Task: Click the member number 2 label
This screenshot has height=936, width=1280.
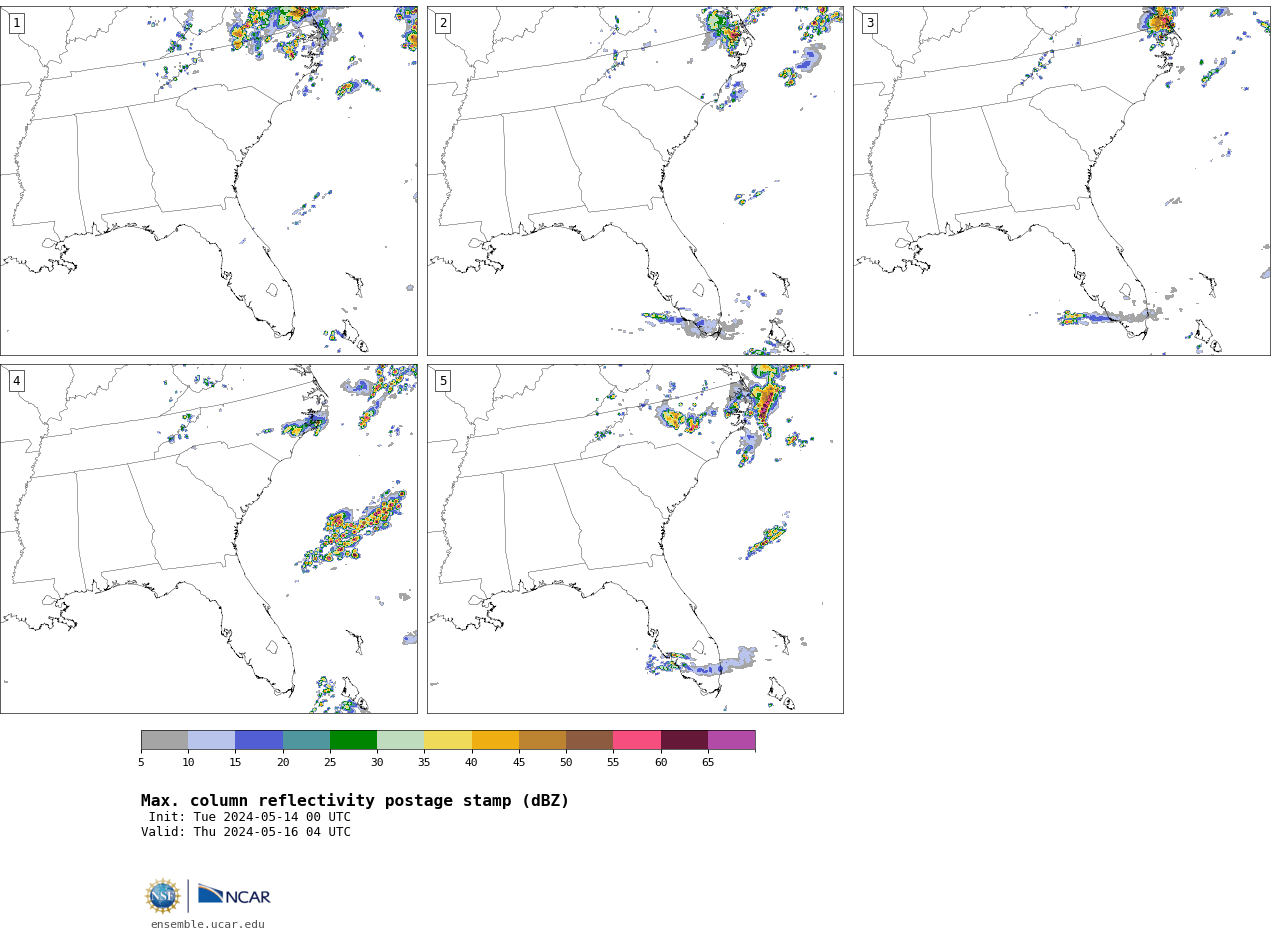Action: pos(443,23)
